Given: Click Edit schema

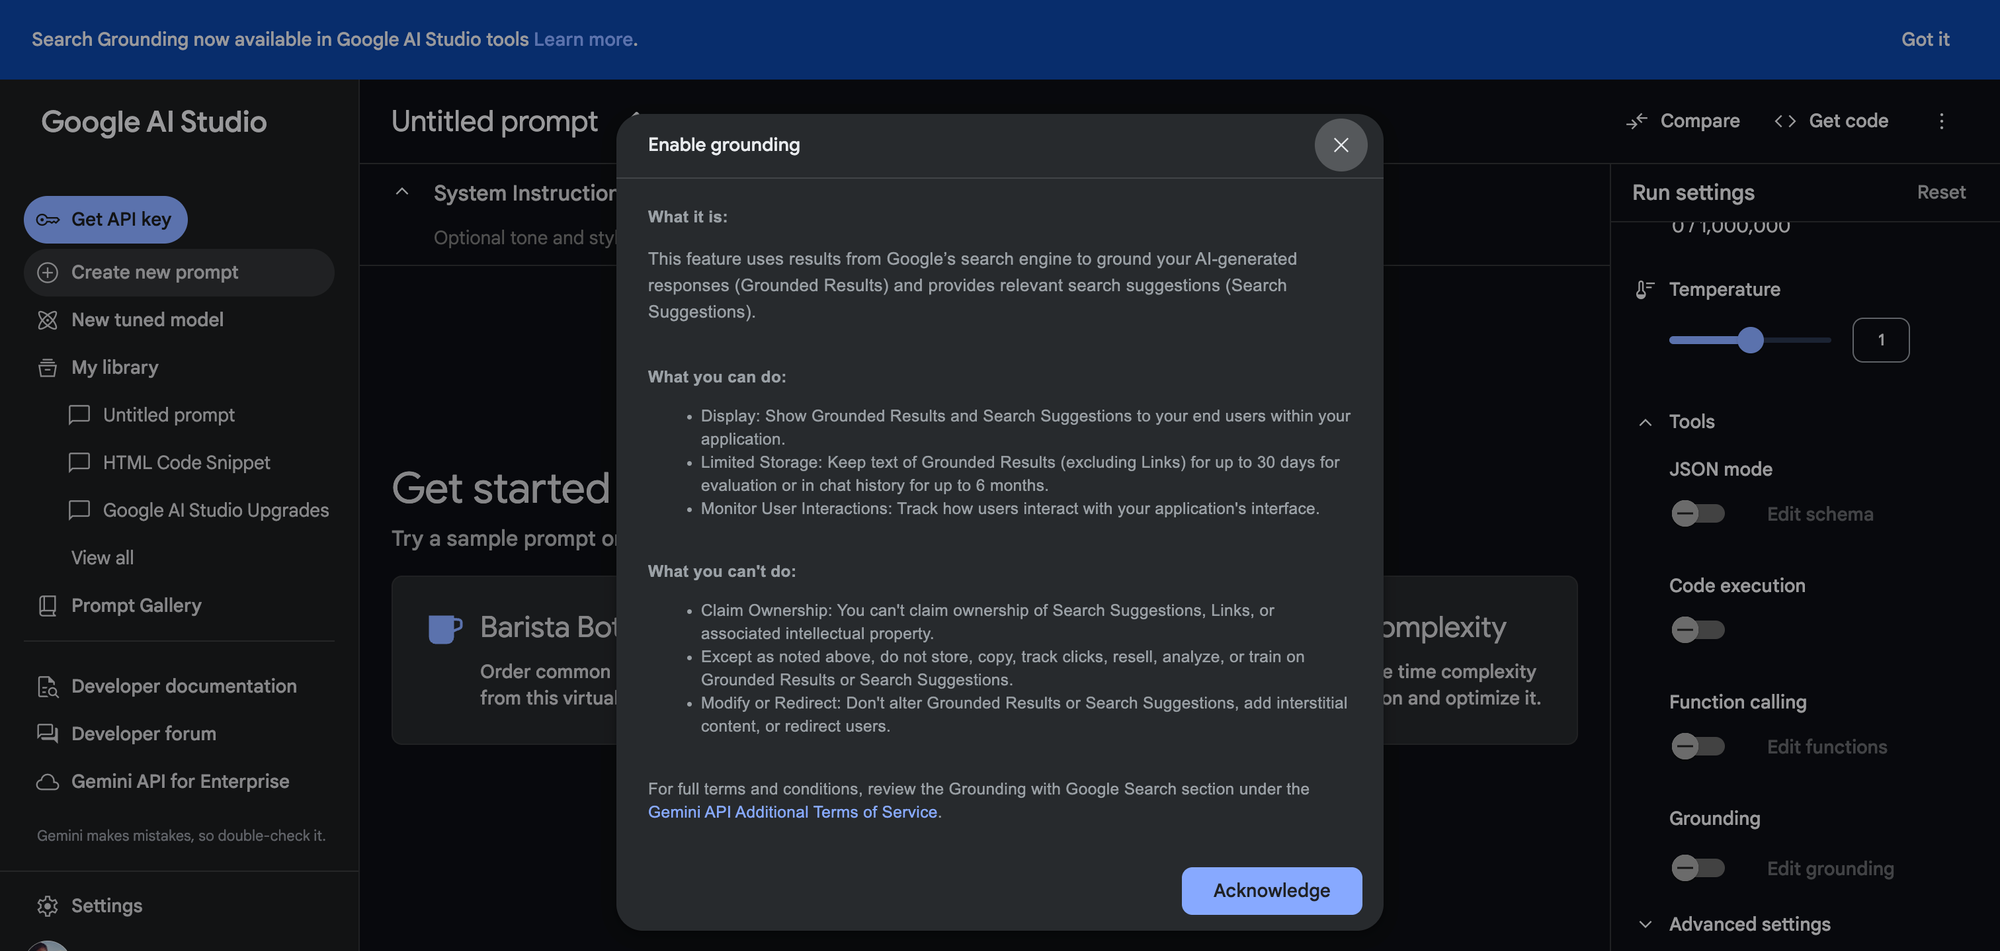Looking at the screenshot, I should click(1820, 514).
